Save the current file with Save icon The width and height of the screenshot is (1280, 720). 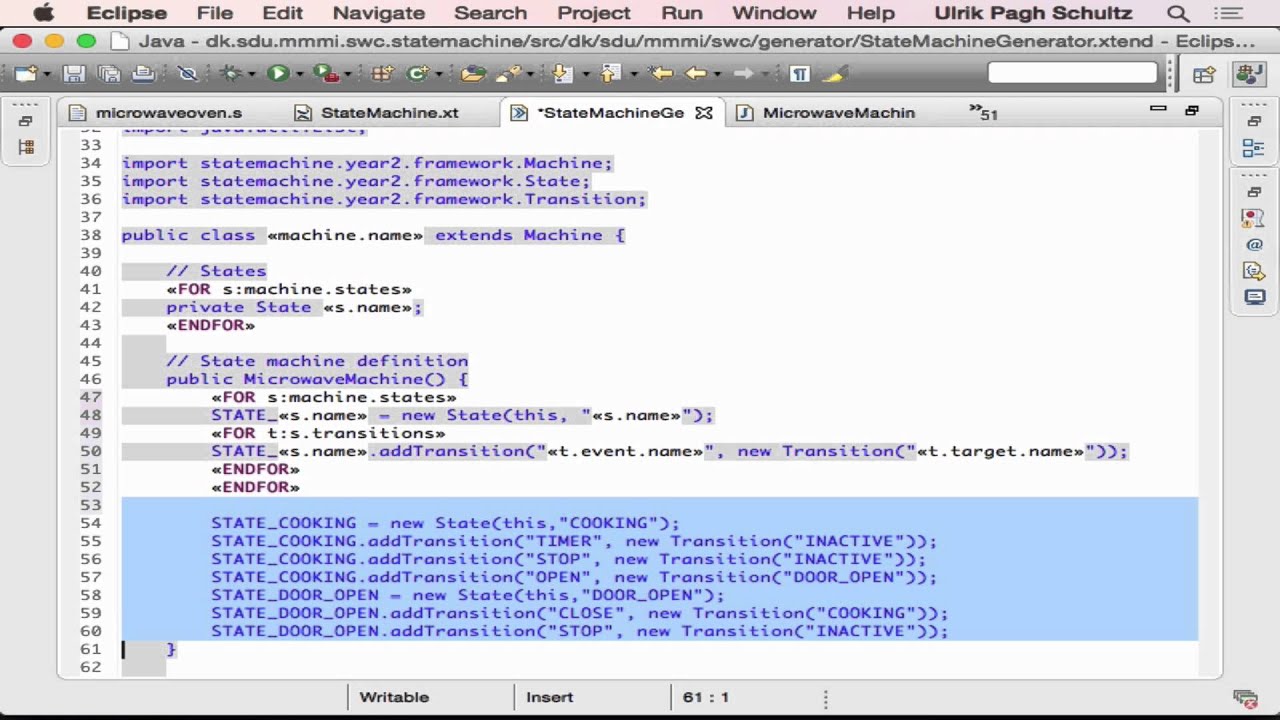point(74,73)
